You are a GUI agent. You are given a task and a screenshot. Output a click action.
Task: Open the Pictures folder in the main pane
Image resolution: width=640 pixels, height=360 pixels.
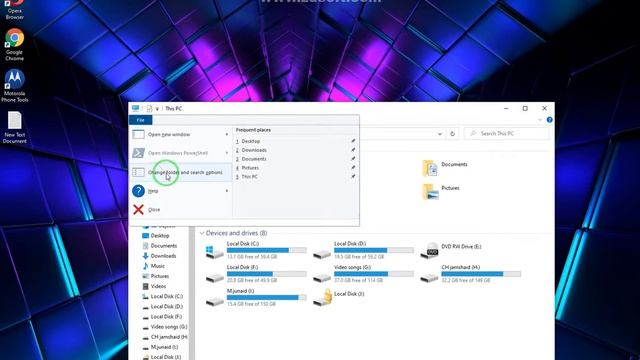(x=441, y=191)
